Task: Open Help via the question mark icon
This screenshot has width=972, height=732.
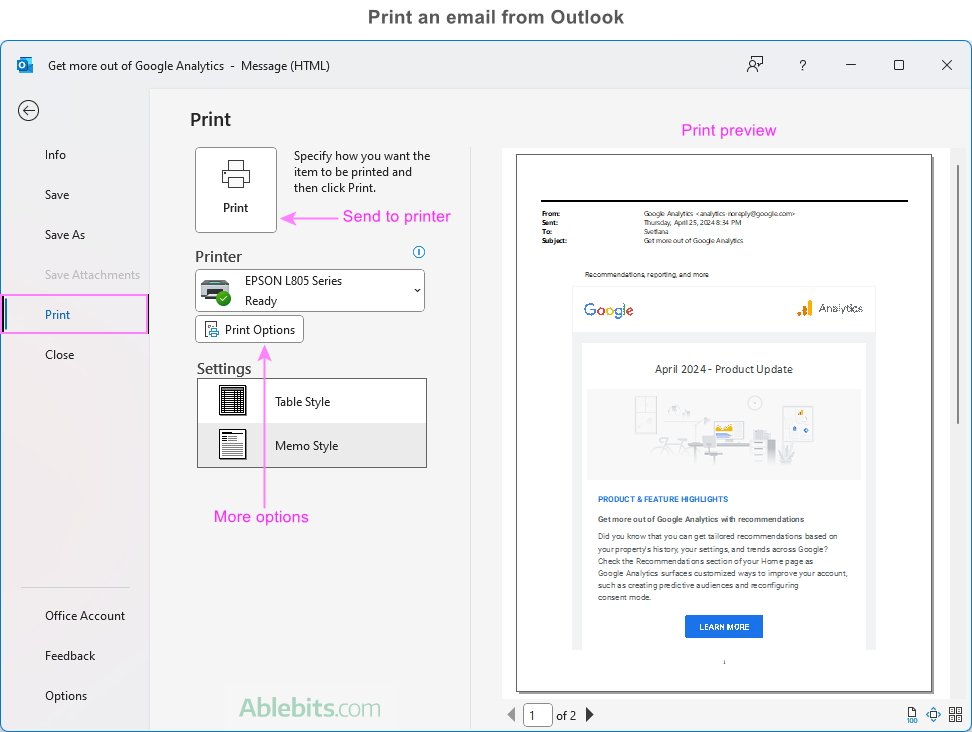Action: click(x=802, y=64)
